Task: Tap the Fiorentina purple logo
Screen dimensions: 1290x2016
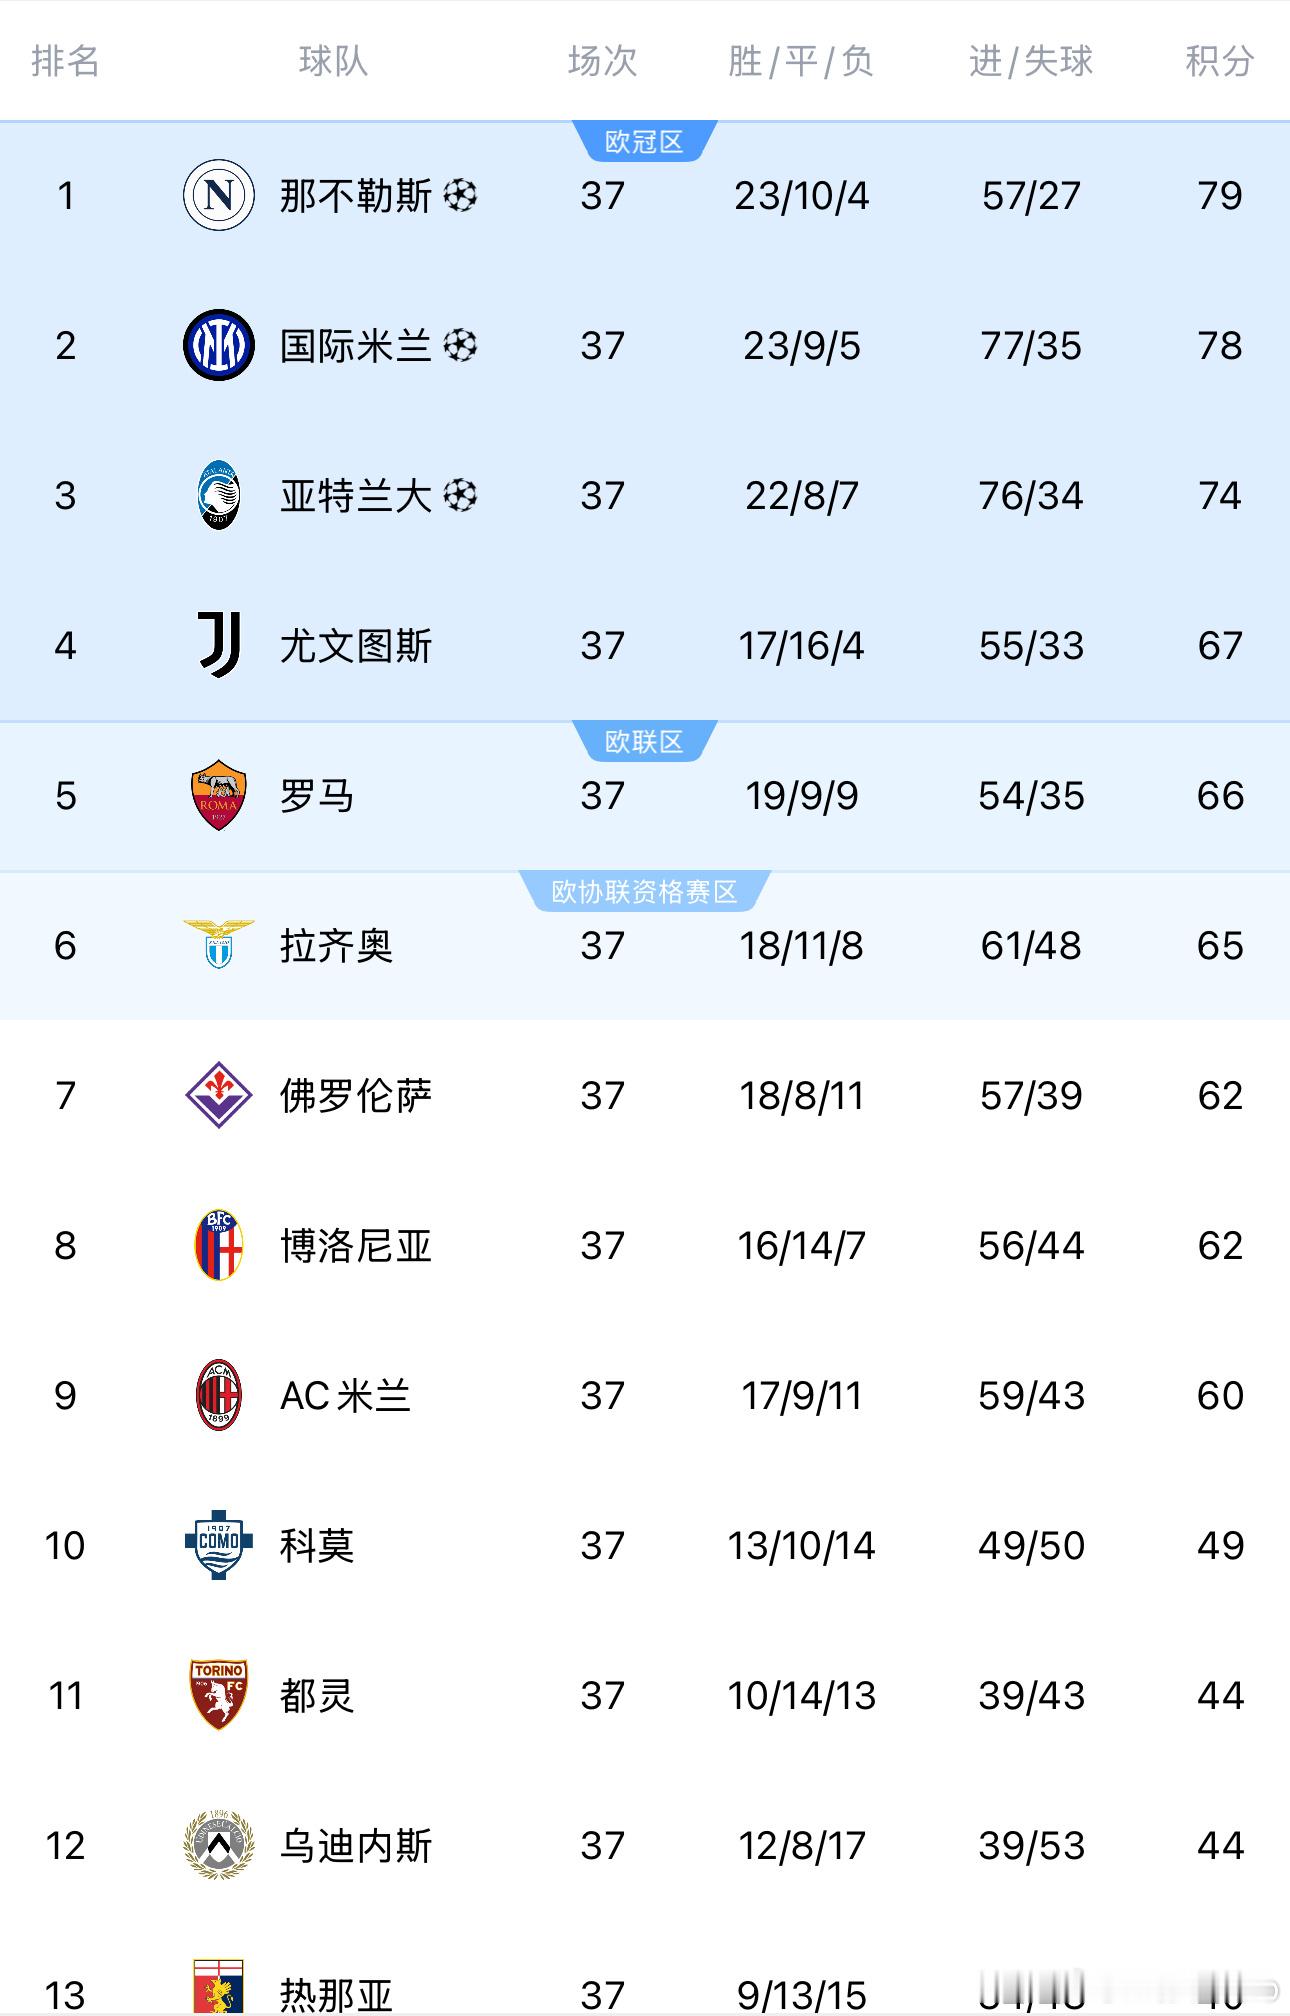Action: point(218,1095)
